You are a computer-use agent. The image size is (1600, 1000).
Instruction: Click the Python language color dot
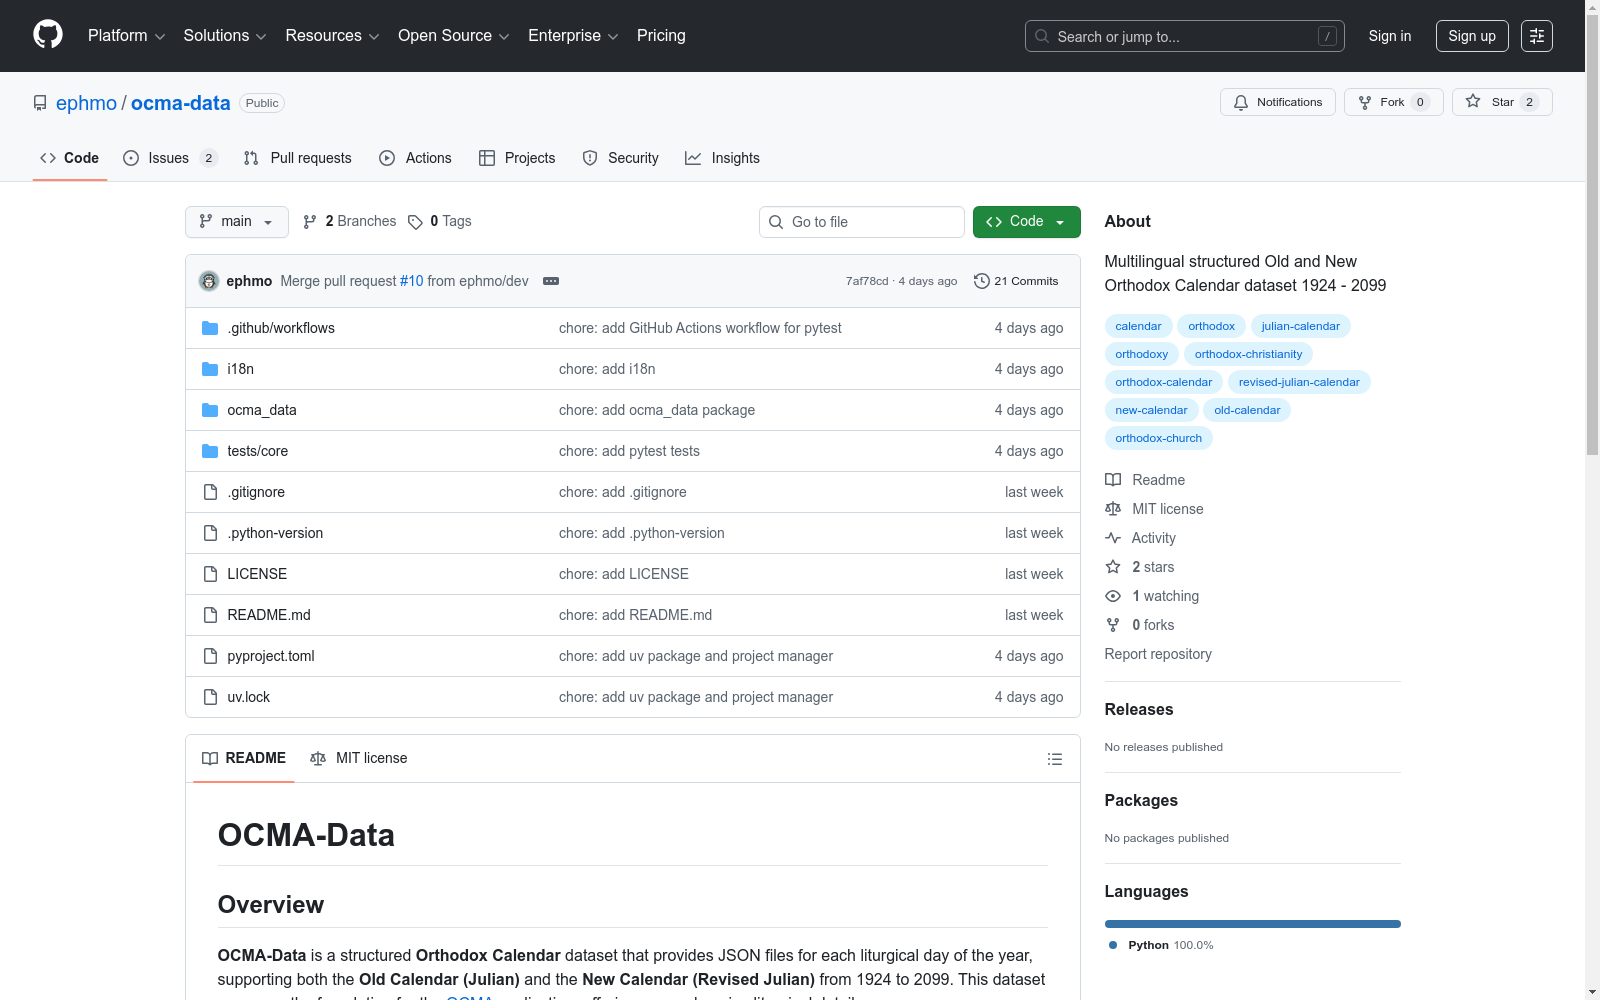coord(1113,945)
